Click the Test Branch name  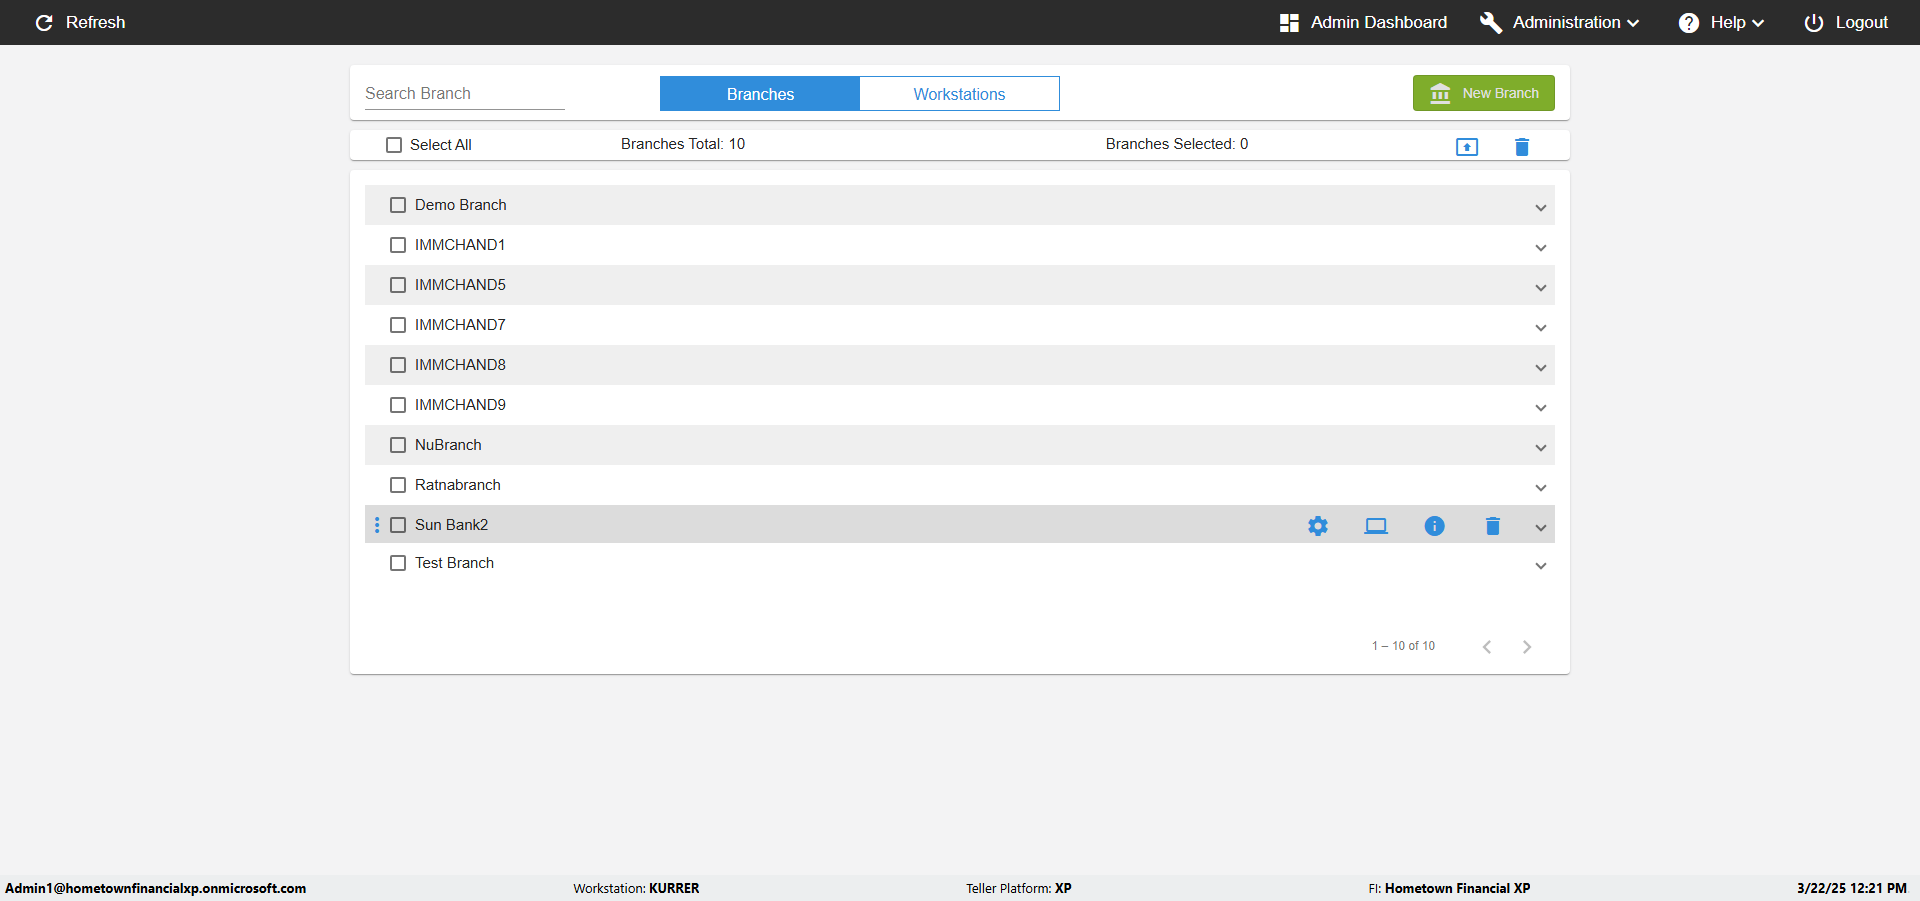[454, 563]
